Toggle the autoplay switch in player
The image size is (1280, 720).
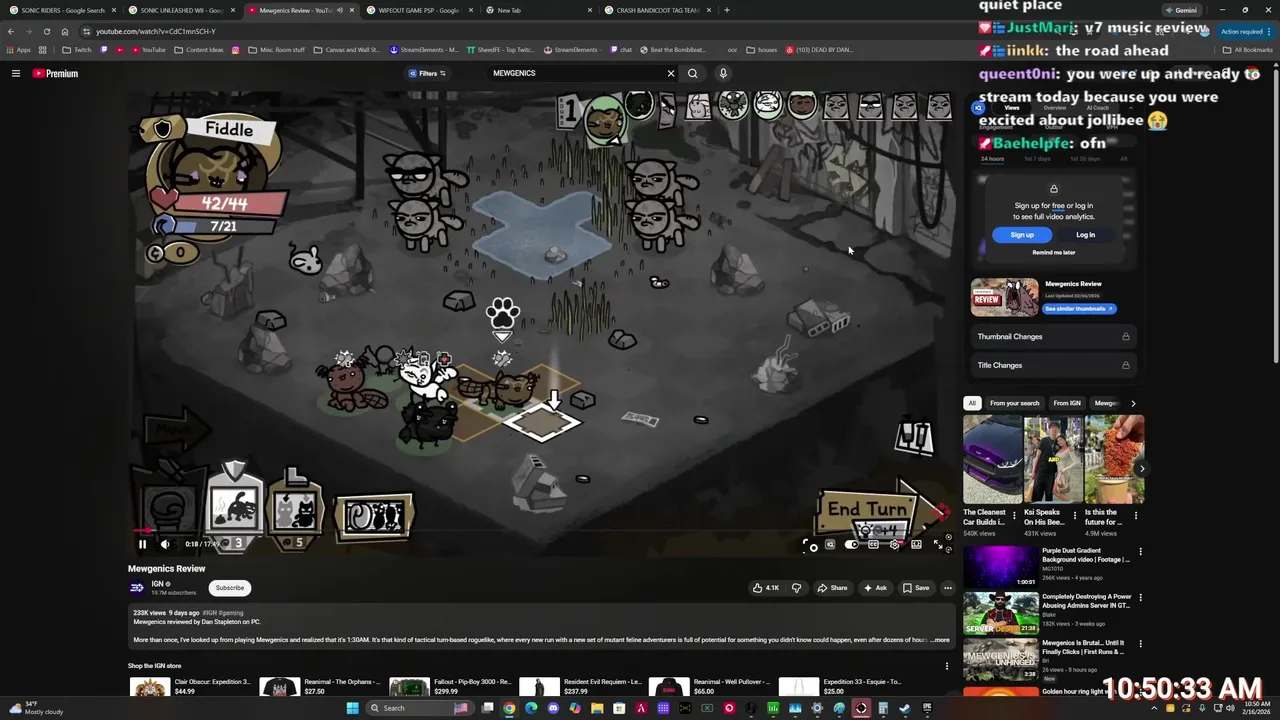point(852,545)
